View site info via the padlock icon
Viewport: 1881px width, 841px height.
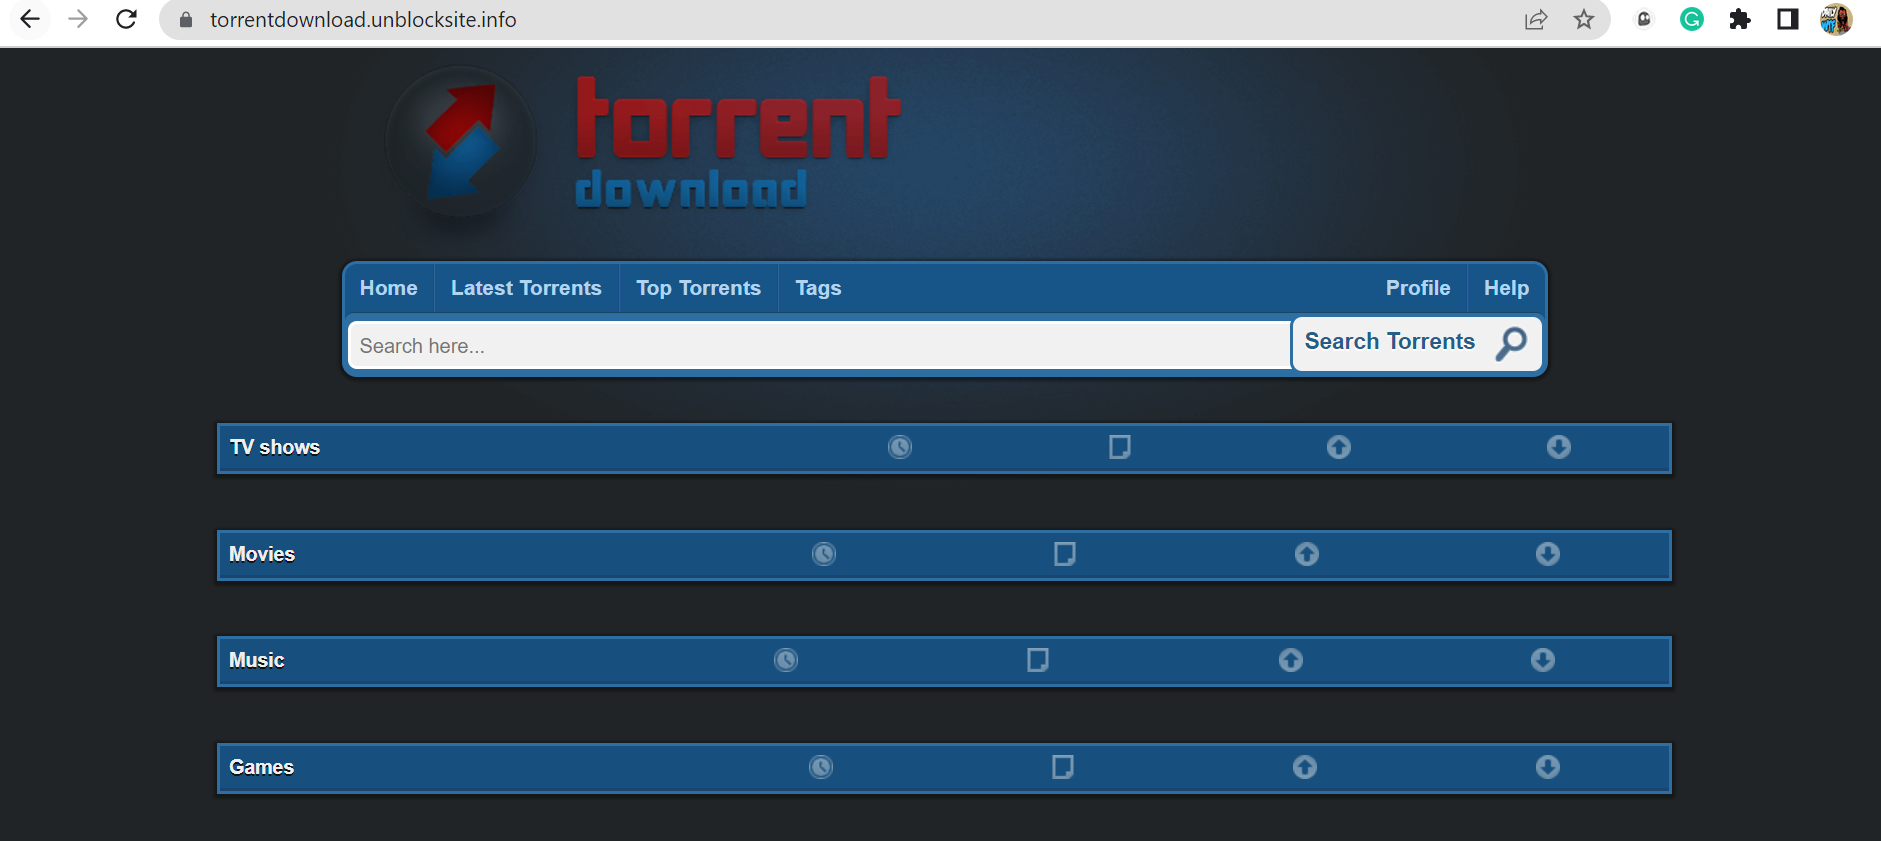pos(186,20)
